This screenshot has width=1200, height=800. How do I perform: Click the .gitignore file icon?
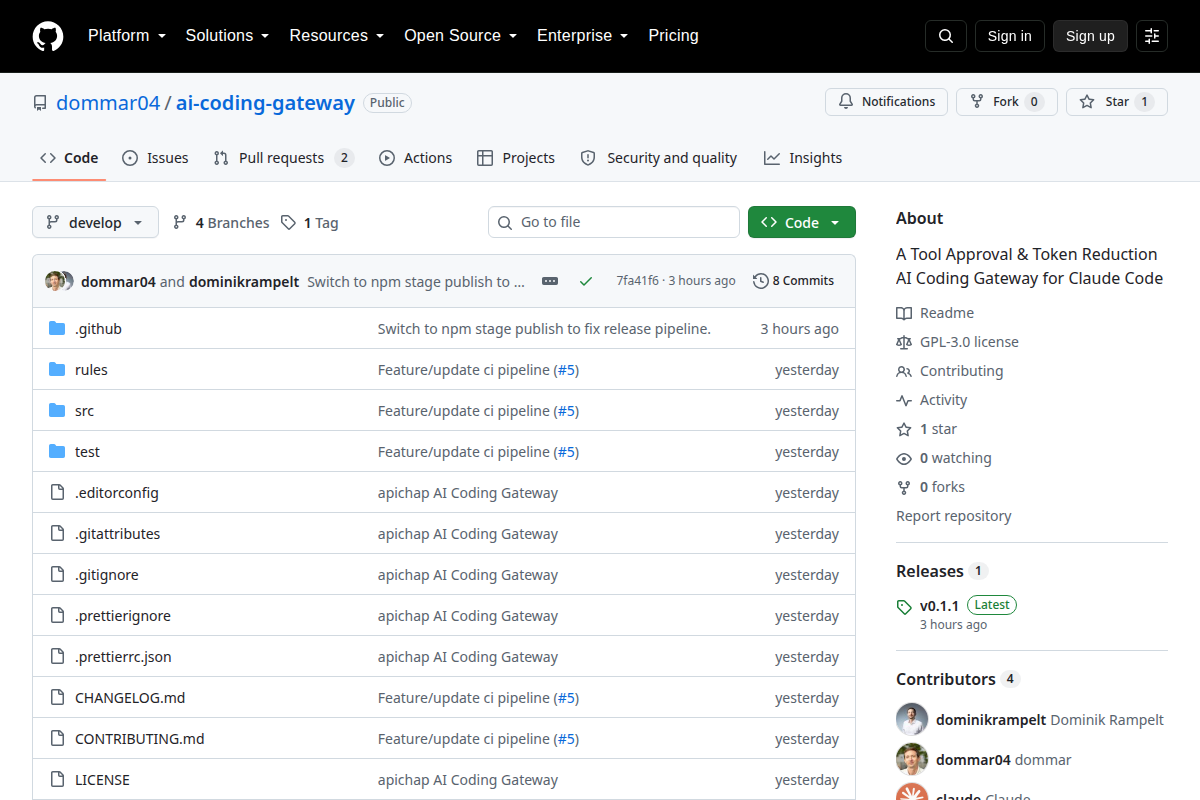(57, 575)
